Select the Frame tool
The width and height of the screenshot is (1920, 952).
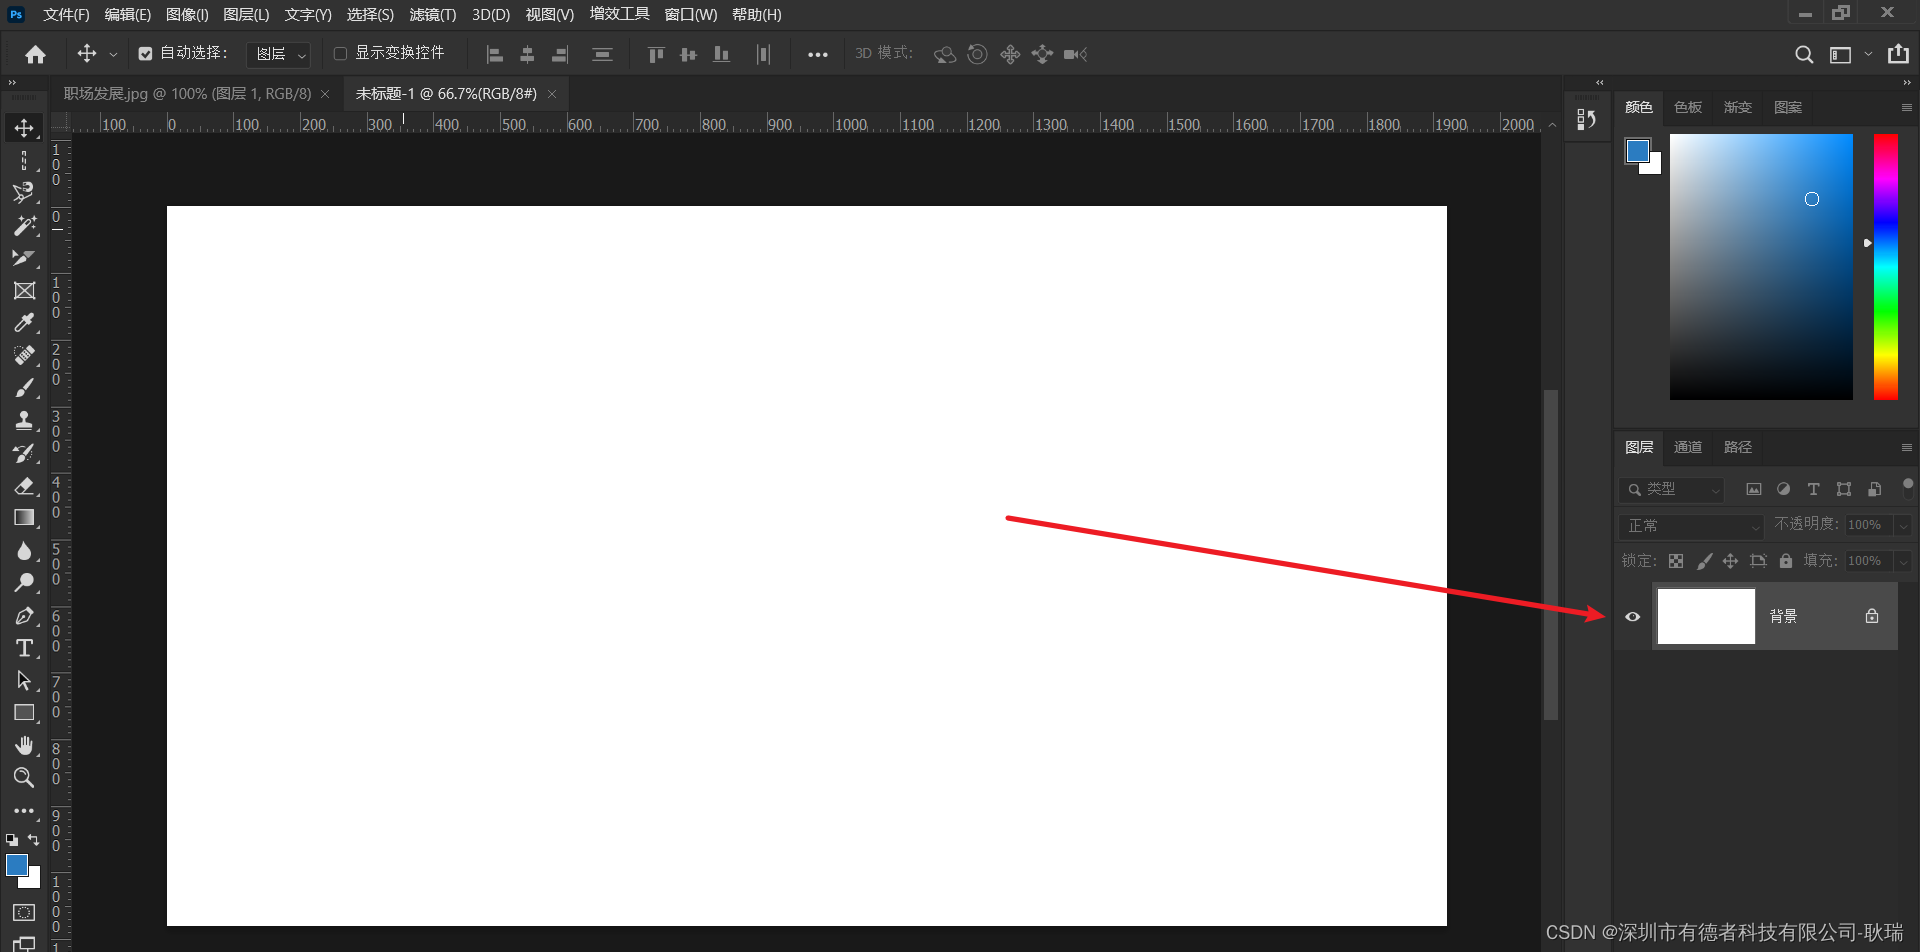click(24, 290)
